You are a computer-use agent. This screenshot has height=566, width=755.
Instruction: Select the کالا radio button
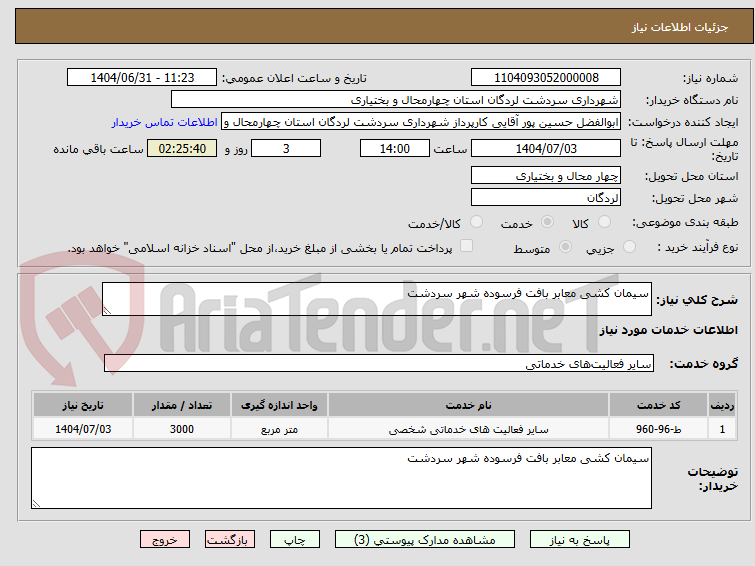tap(604, 222)
